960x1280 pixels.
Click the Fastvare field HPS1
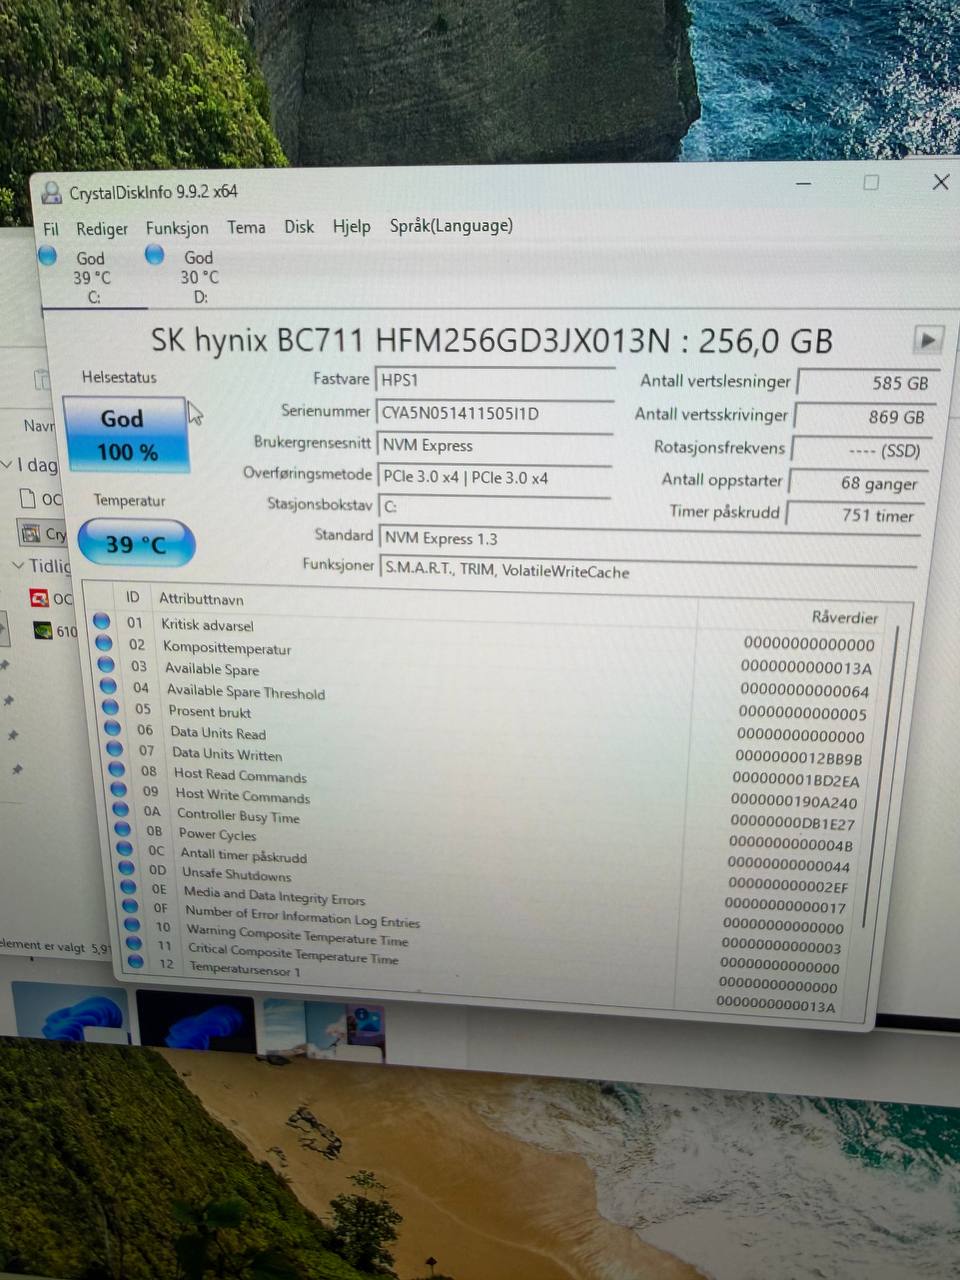click(494, 380)
